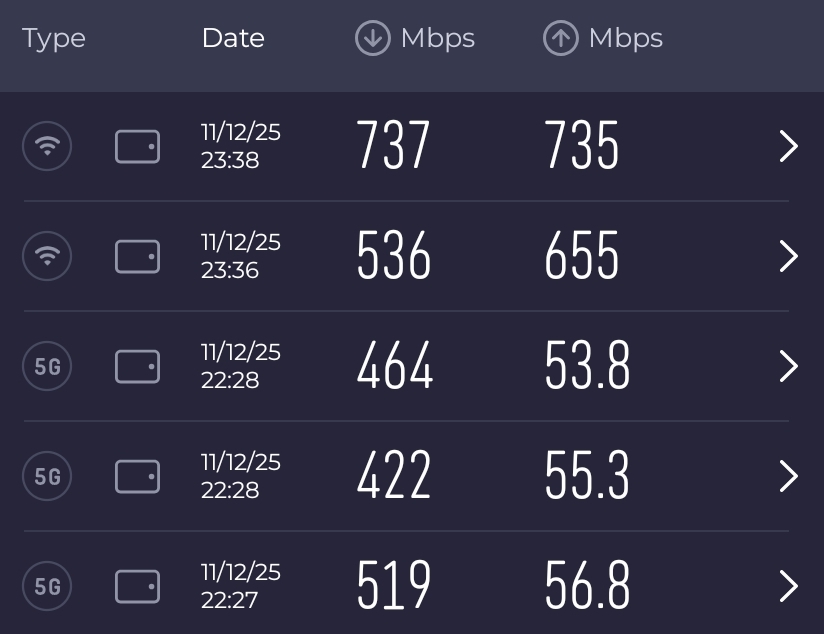Viewport: 824px width, 634px height.
Task: Open details chevron for the 53.8 upload test
Action: [788, 367]
